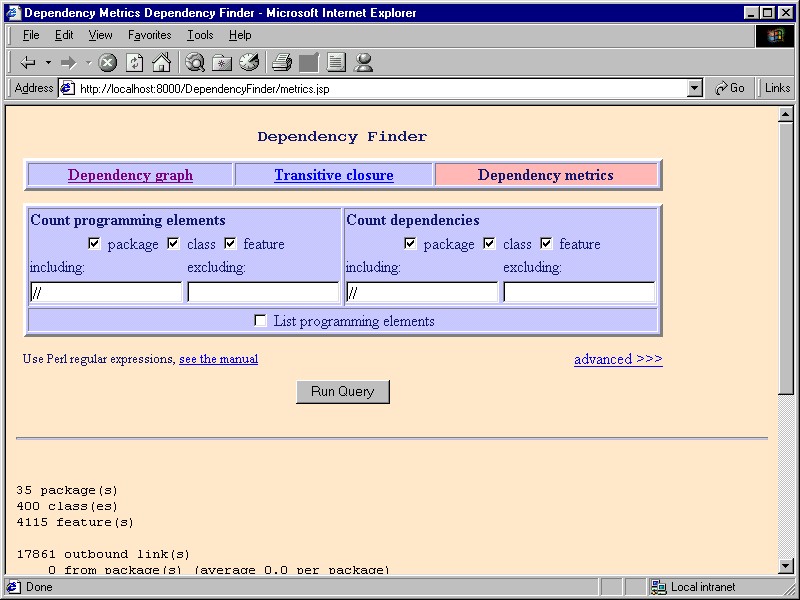Screen dimensions: 800x600
Task: Click the Print toolbar icon
Action: (x=282, y=62)
